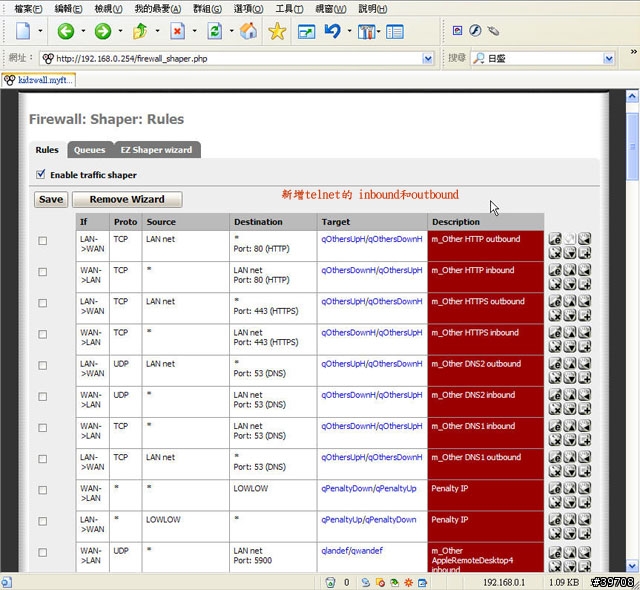Delete the m_Other HTTPS inbound rule
The image size is (640, 590).
pyautogui.click(x=555, y=346)
